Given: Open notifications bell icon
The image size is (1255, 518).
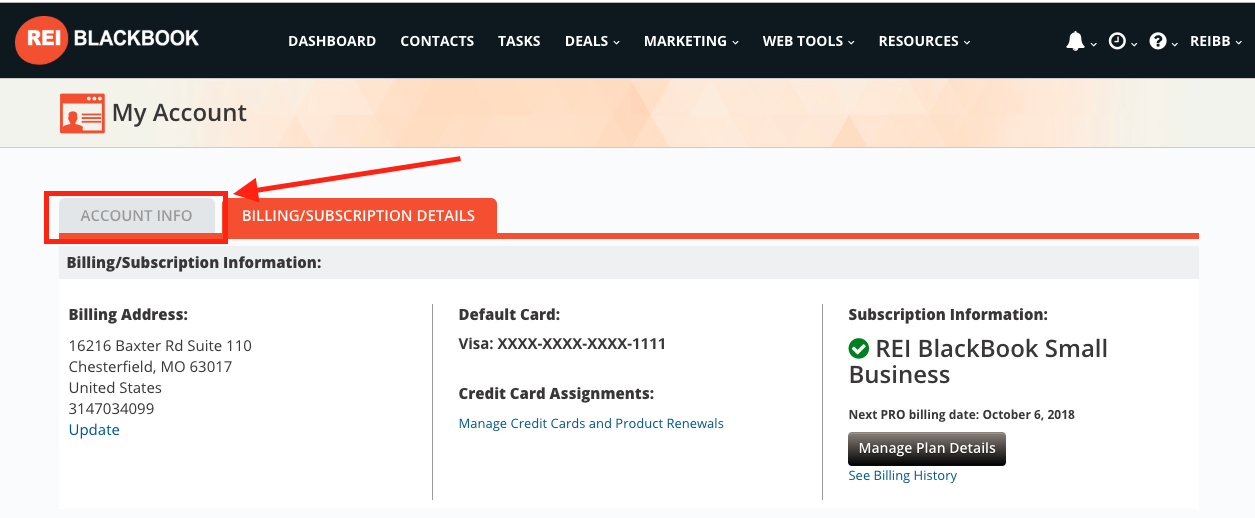Looking at the screenshot, I should point(1075,41).
